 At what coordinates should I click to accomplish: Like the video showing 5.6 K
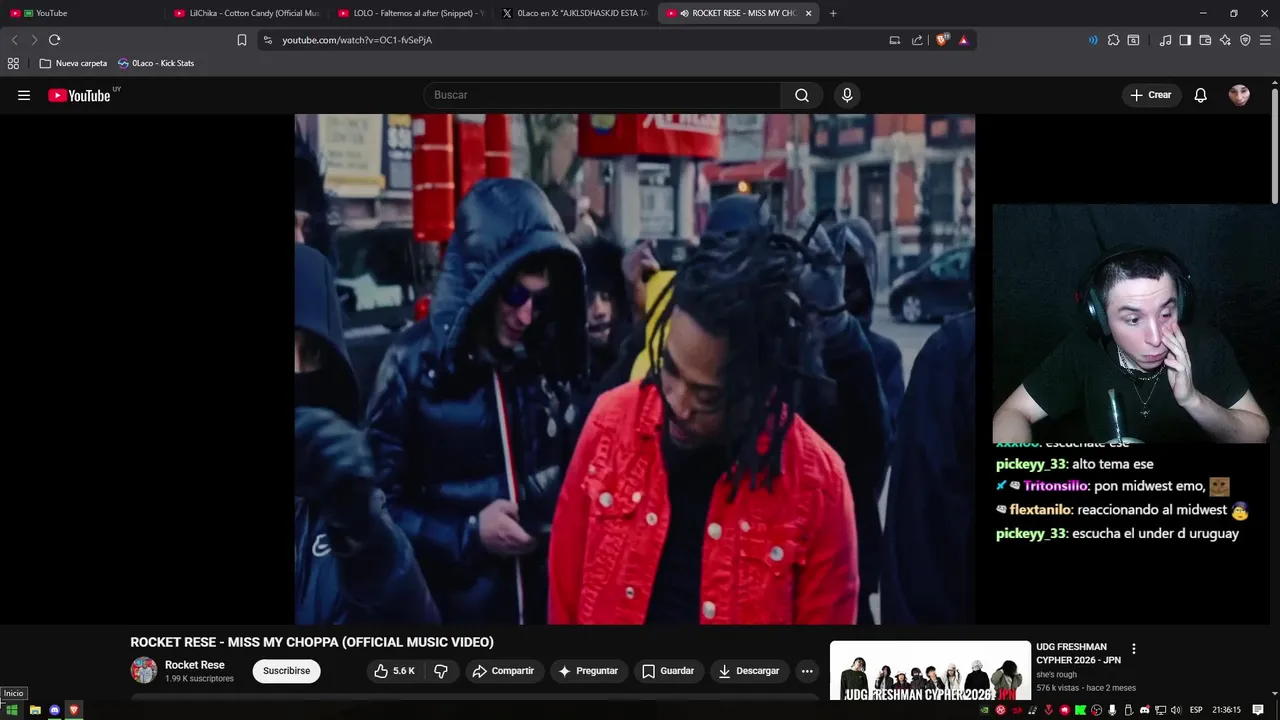click(394, 671)
